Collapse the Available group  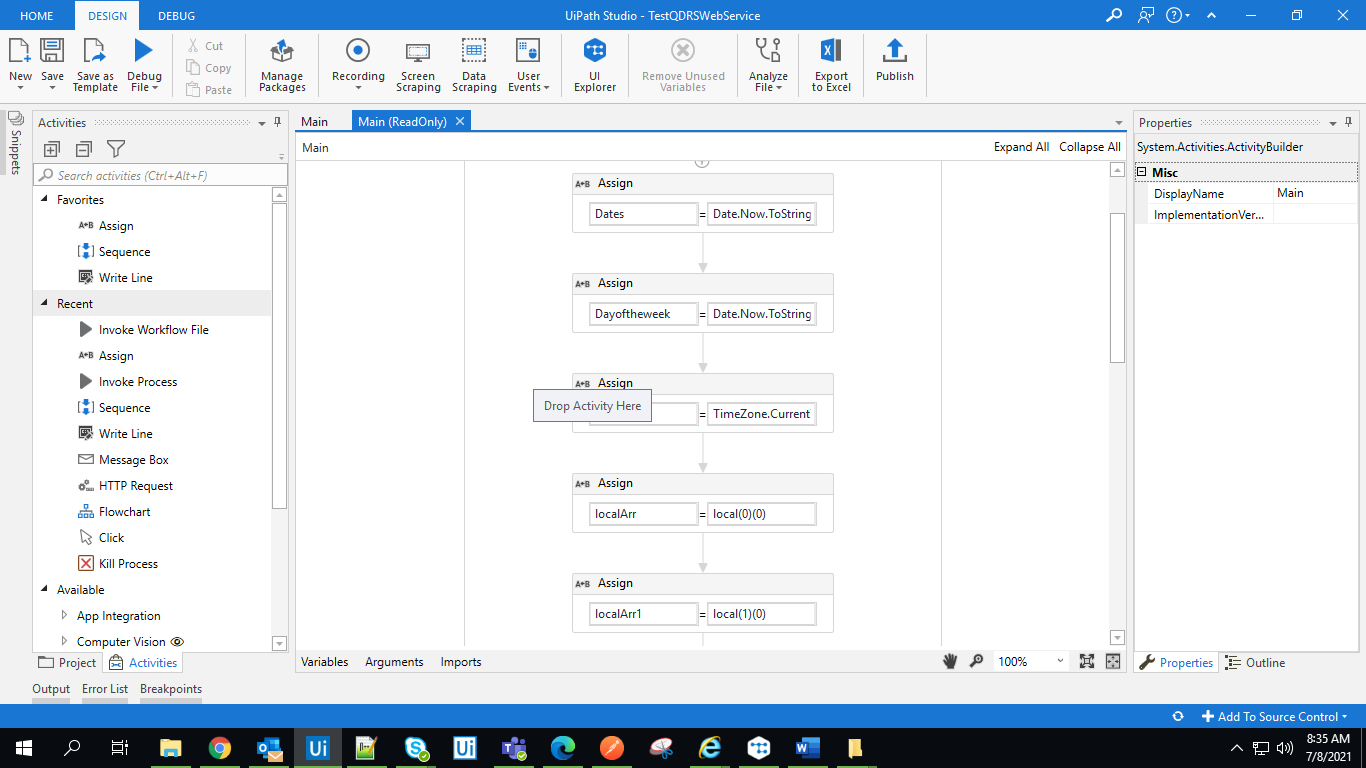click(x=44, y=589)
